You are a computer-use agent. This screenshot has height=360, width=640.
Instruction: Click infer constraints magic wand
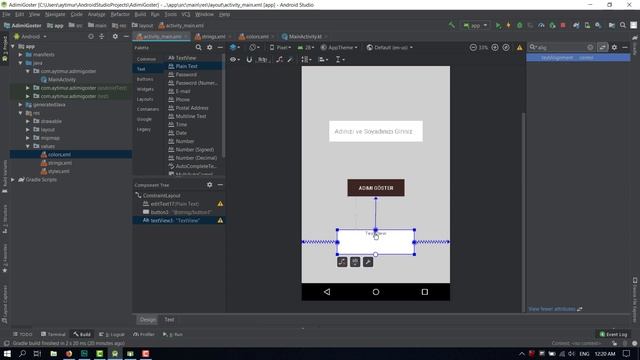290,60
